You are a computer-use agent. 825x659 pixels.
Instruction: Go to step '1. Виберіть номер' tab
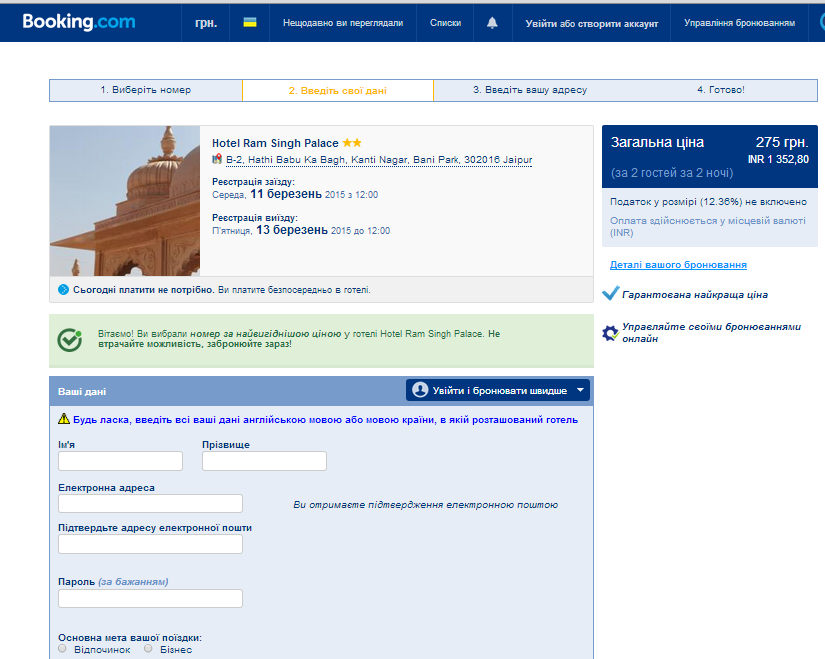point(146,90)
